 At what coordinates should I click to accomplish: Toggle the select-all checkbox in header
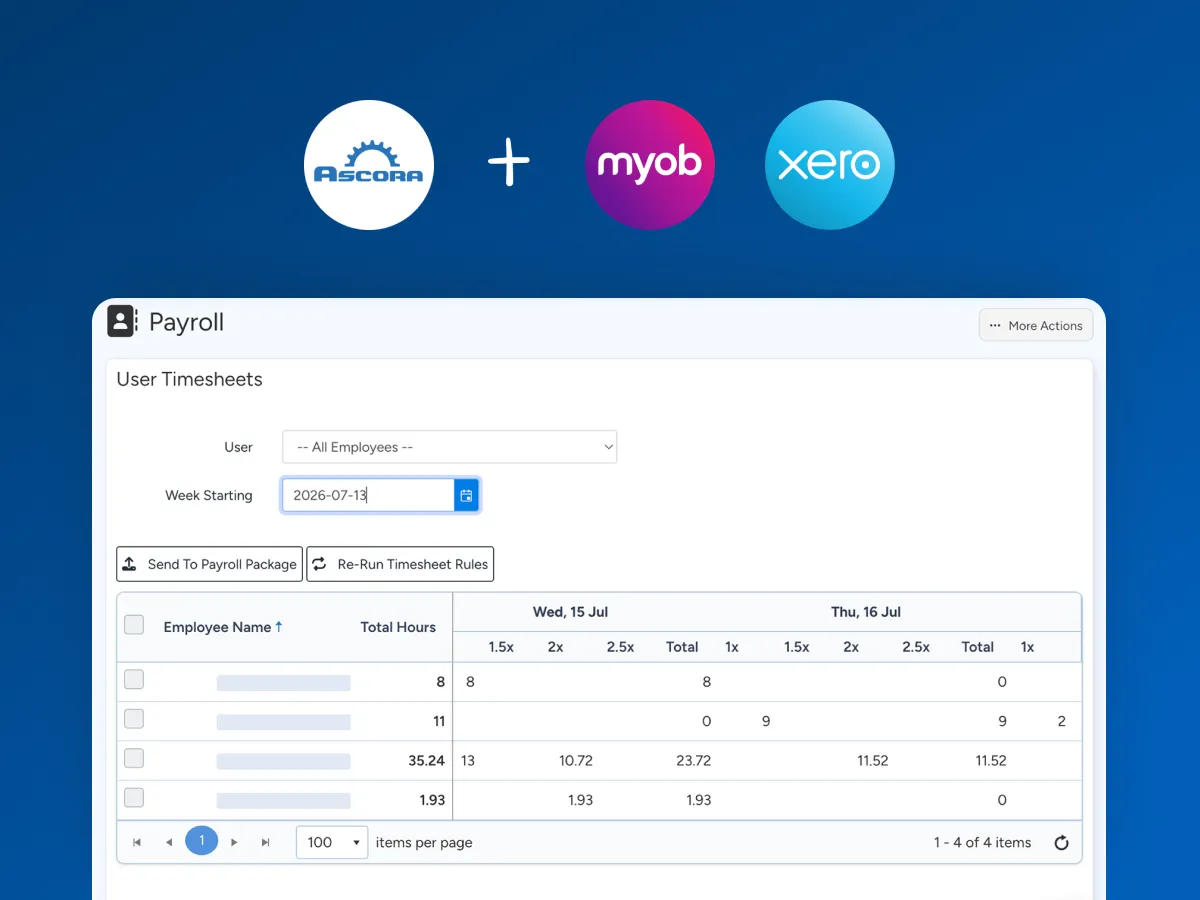pyautogui.click(x=134, y=625)
